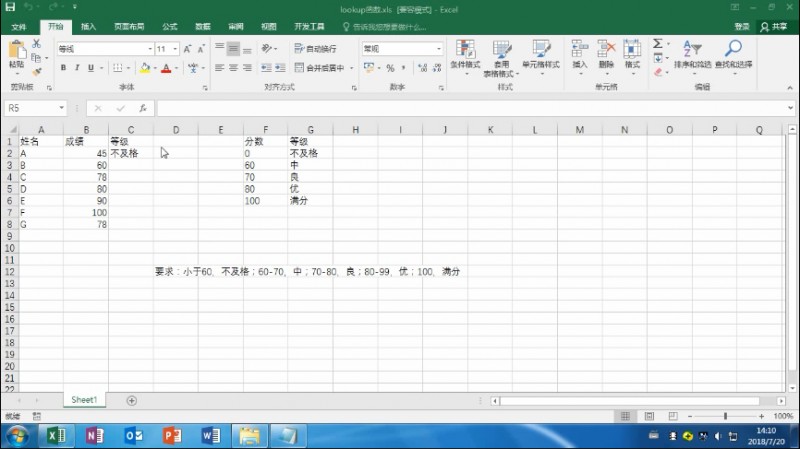800x449 pixels.
Task: Apply the red font color
Action: (166, 68)
